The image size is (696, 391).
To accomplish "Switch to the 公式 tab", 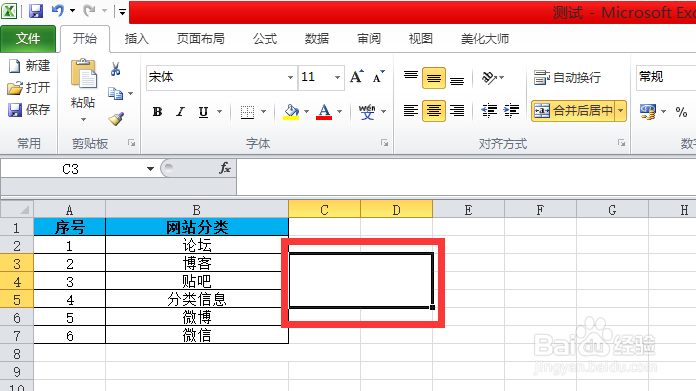I will [265, 39].
